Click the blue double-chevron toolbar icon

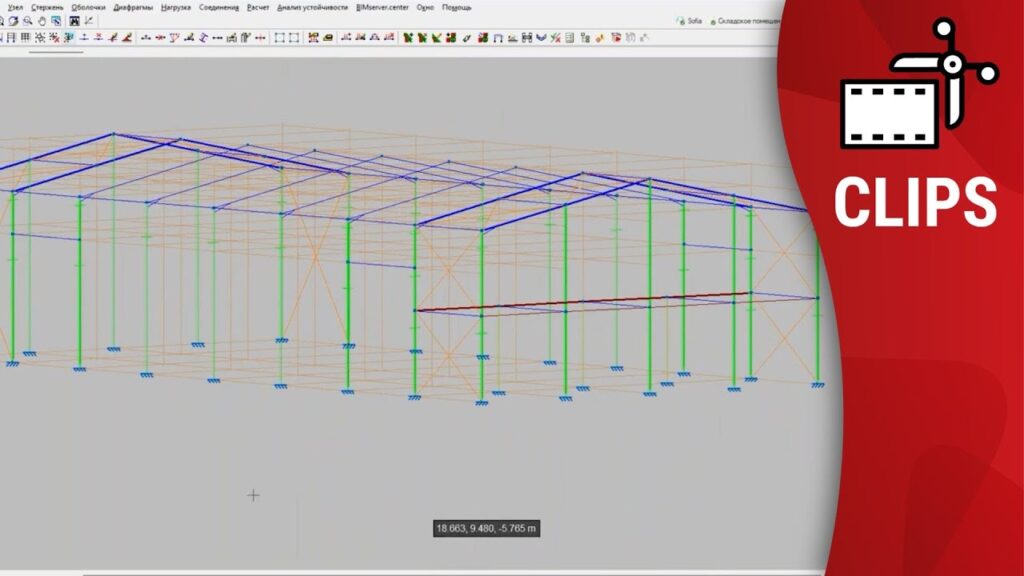click(541, 38)
